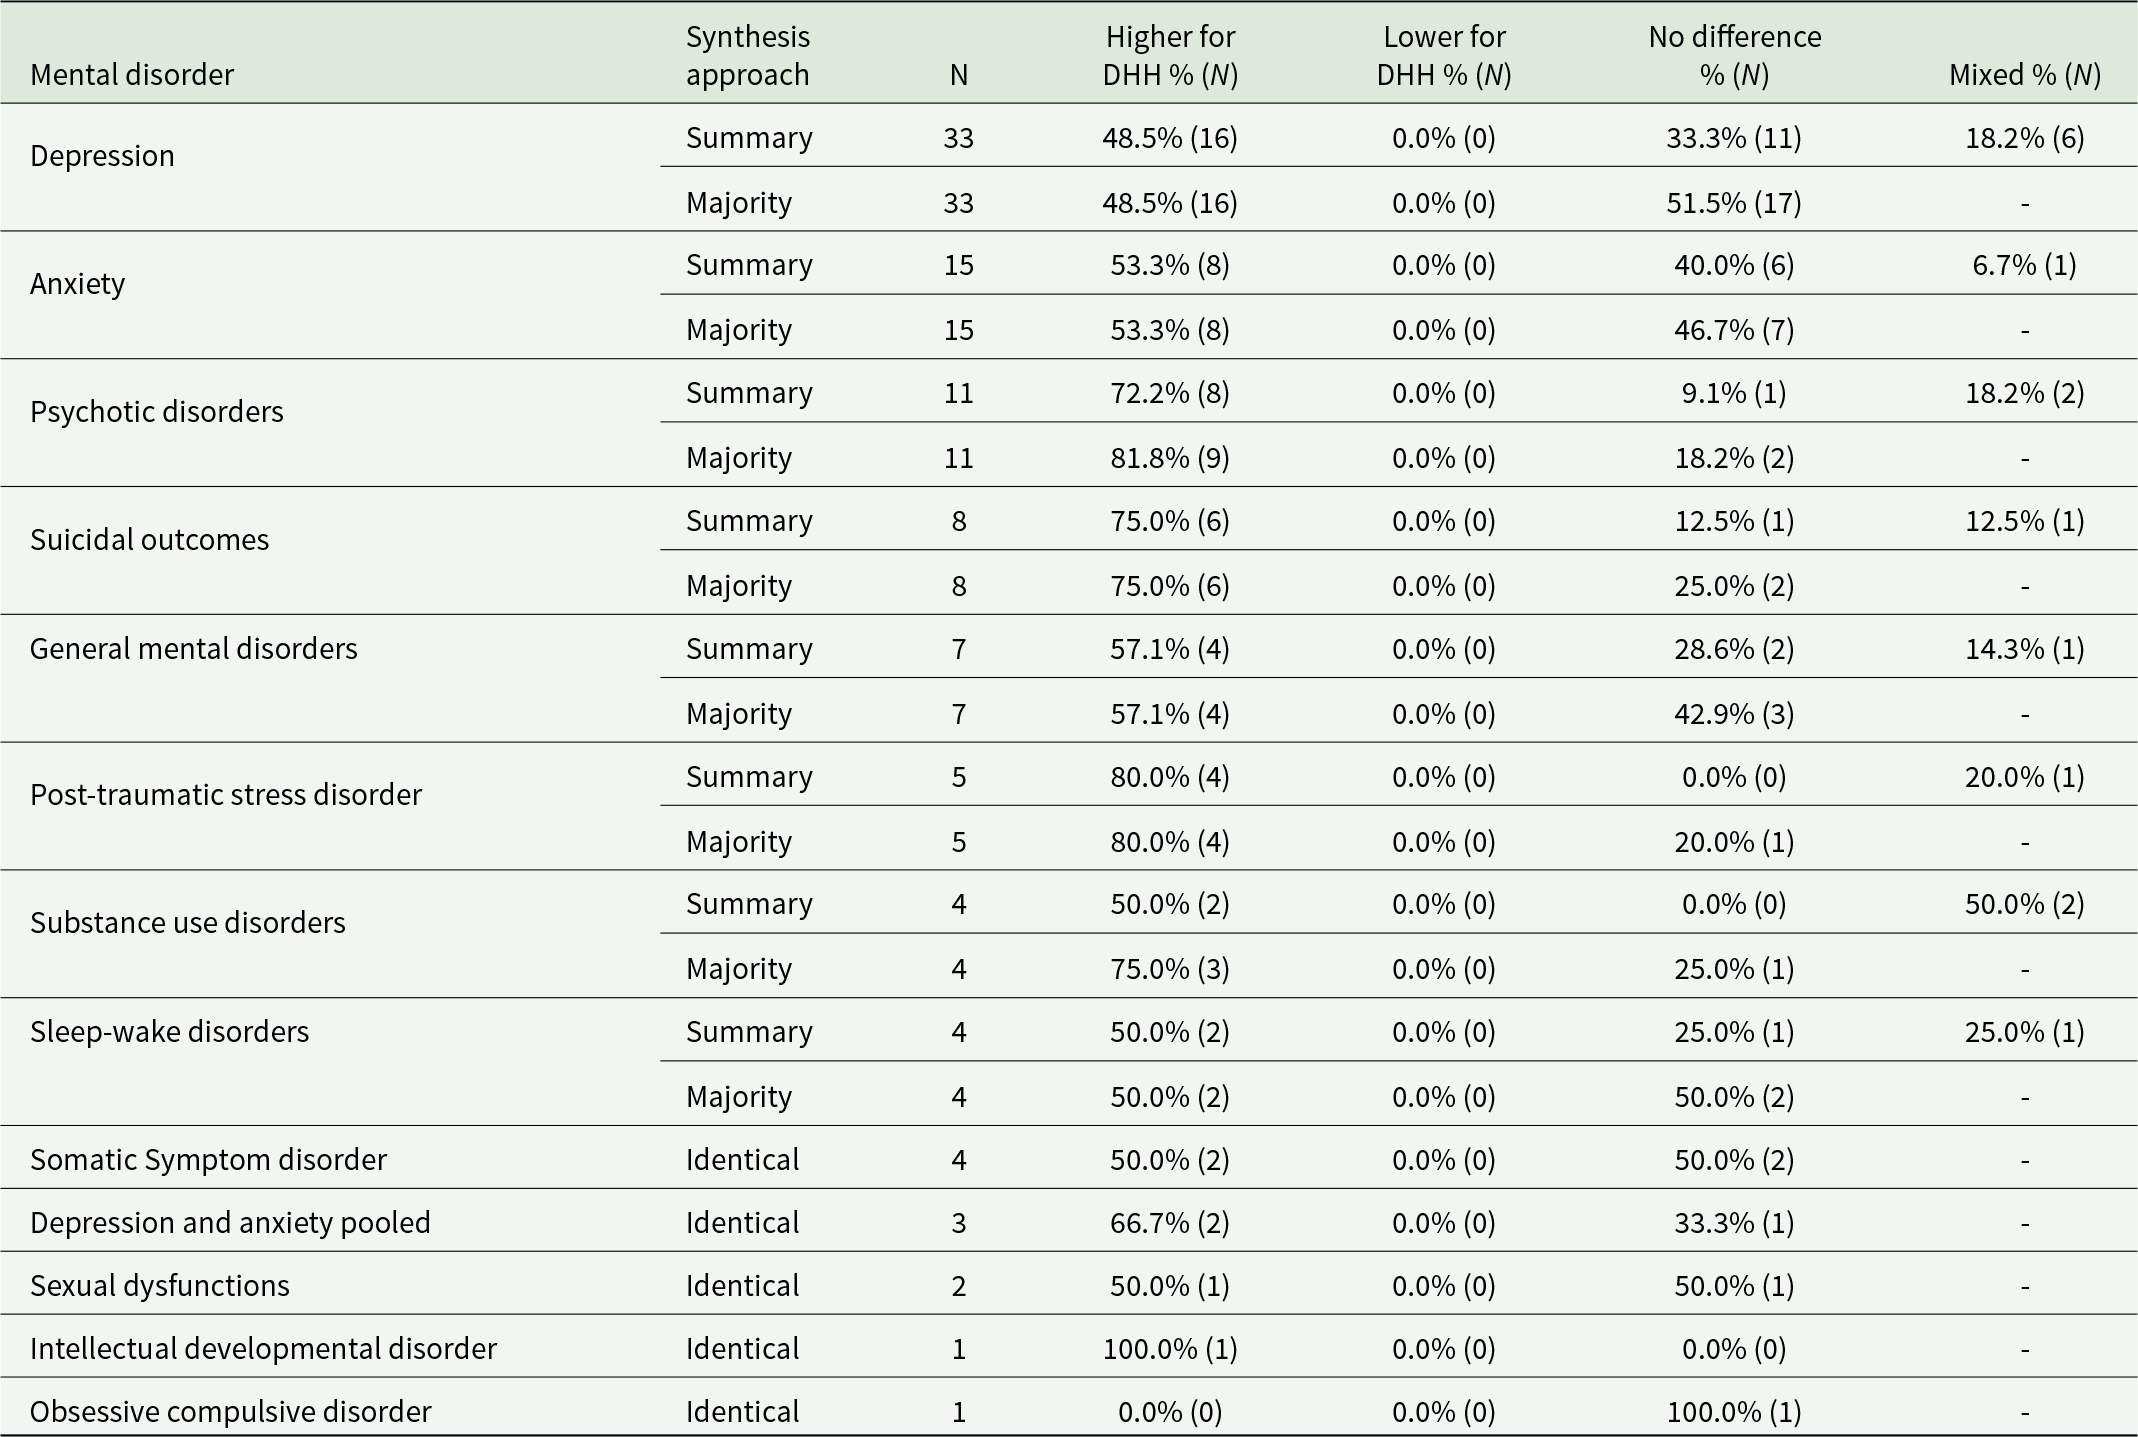
Task: Select Depression and anxiety pooled row
Action: tap(230, 1223)
